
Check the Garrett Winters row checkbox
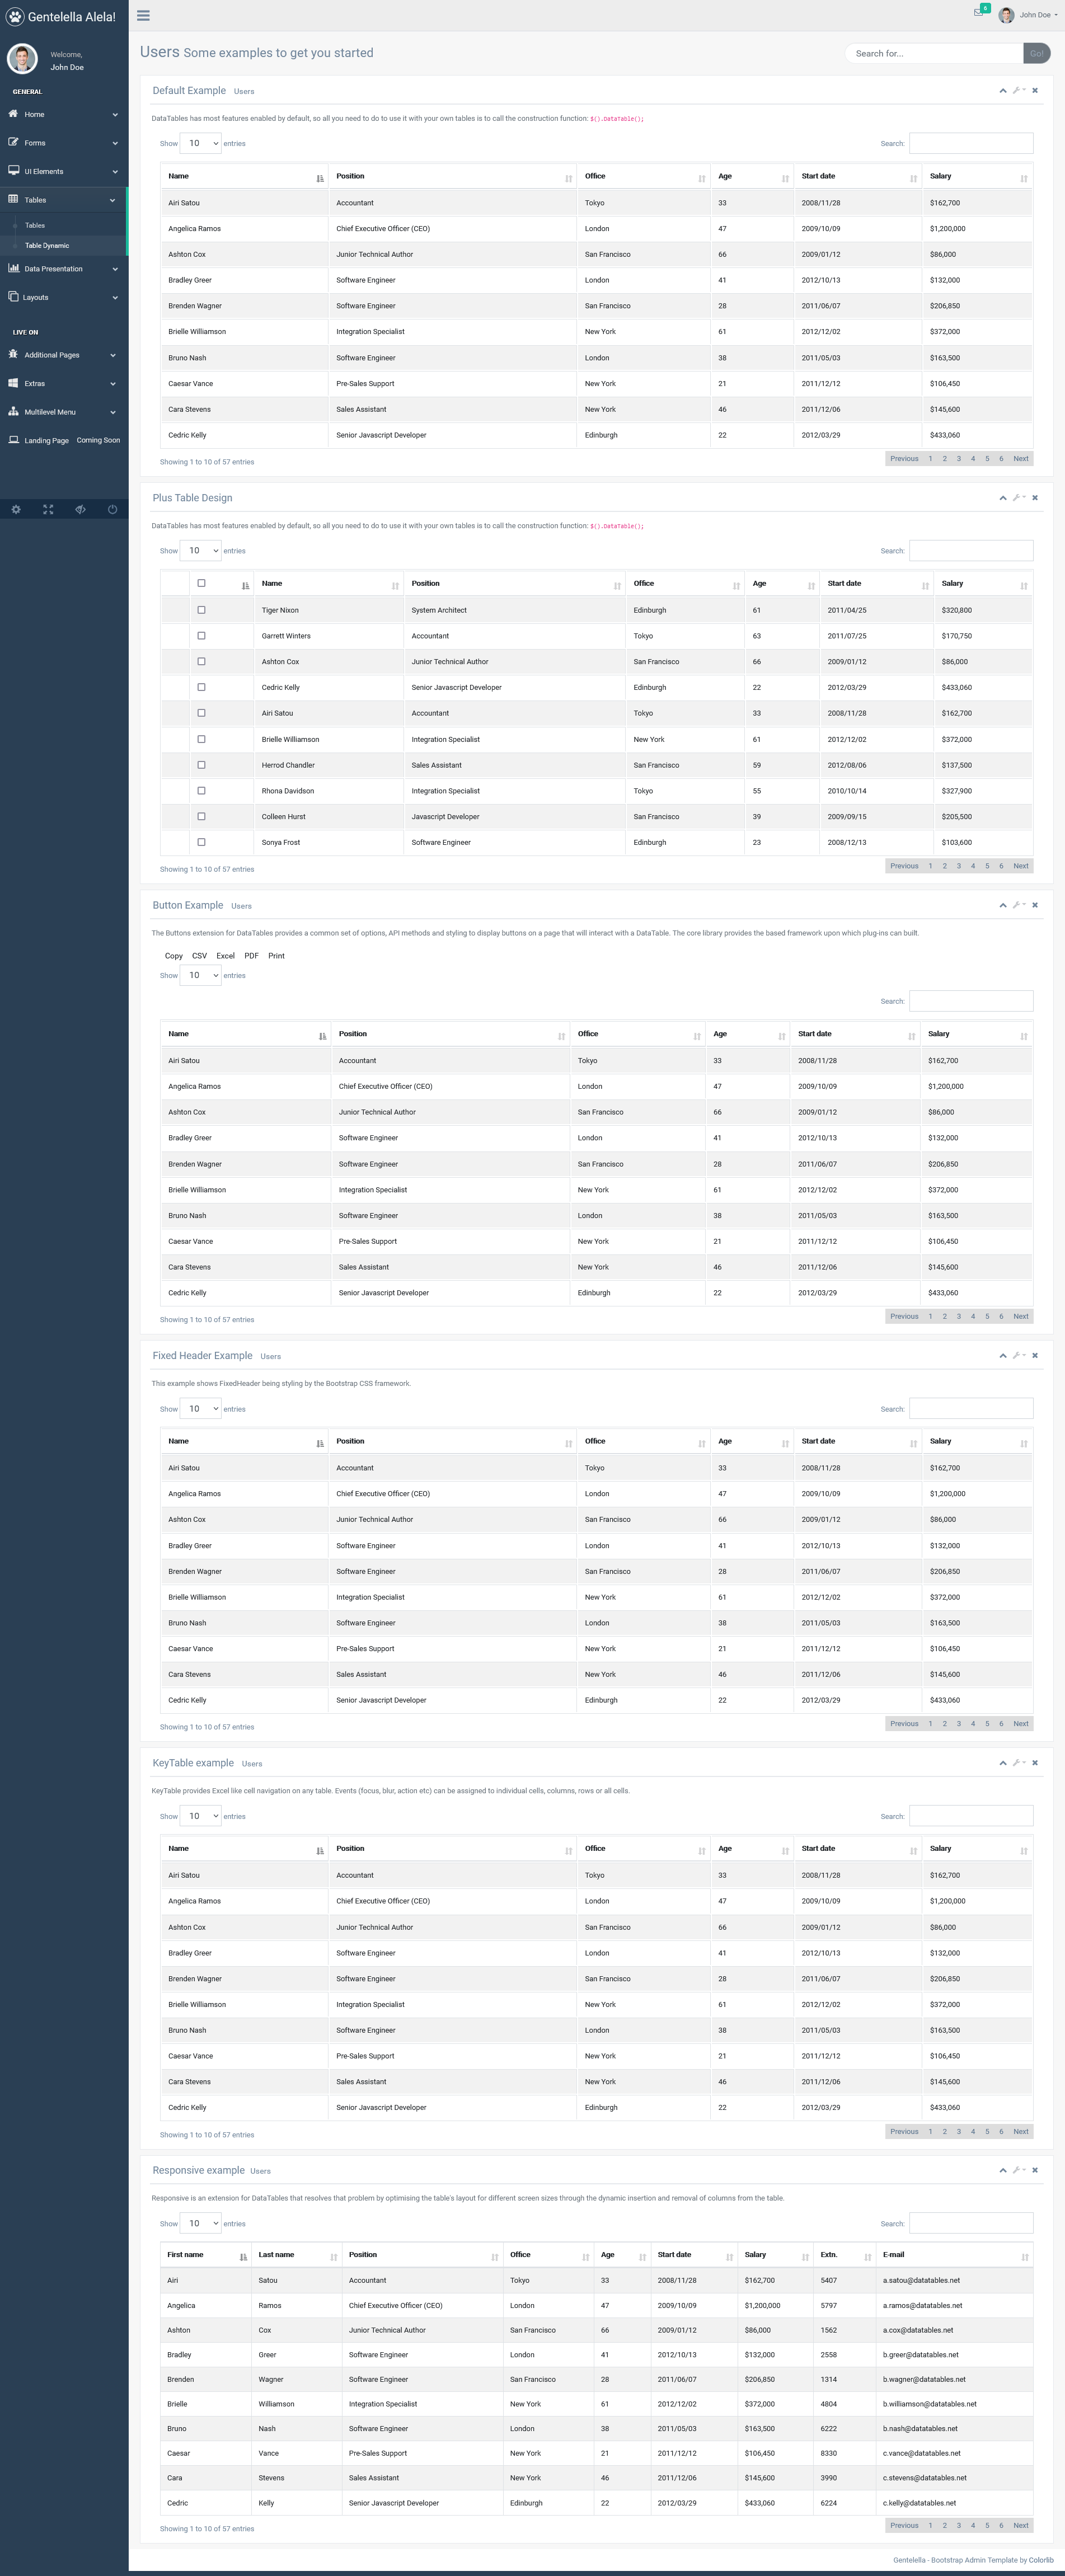point(201,636)
